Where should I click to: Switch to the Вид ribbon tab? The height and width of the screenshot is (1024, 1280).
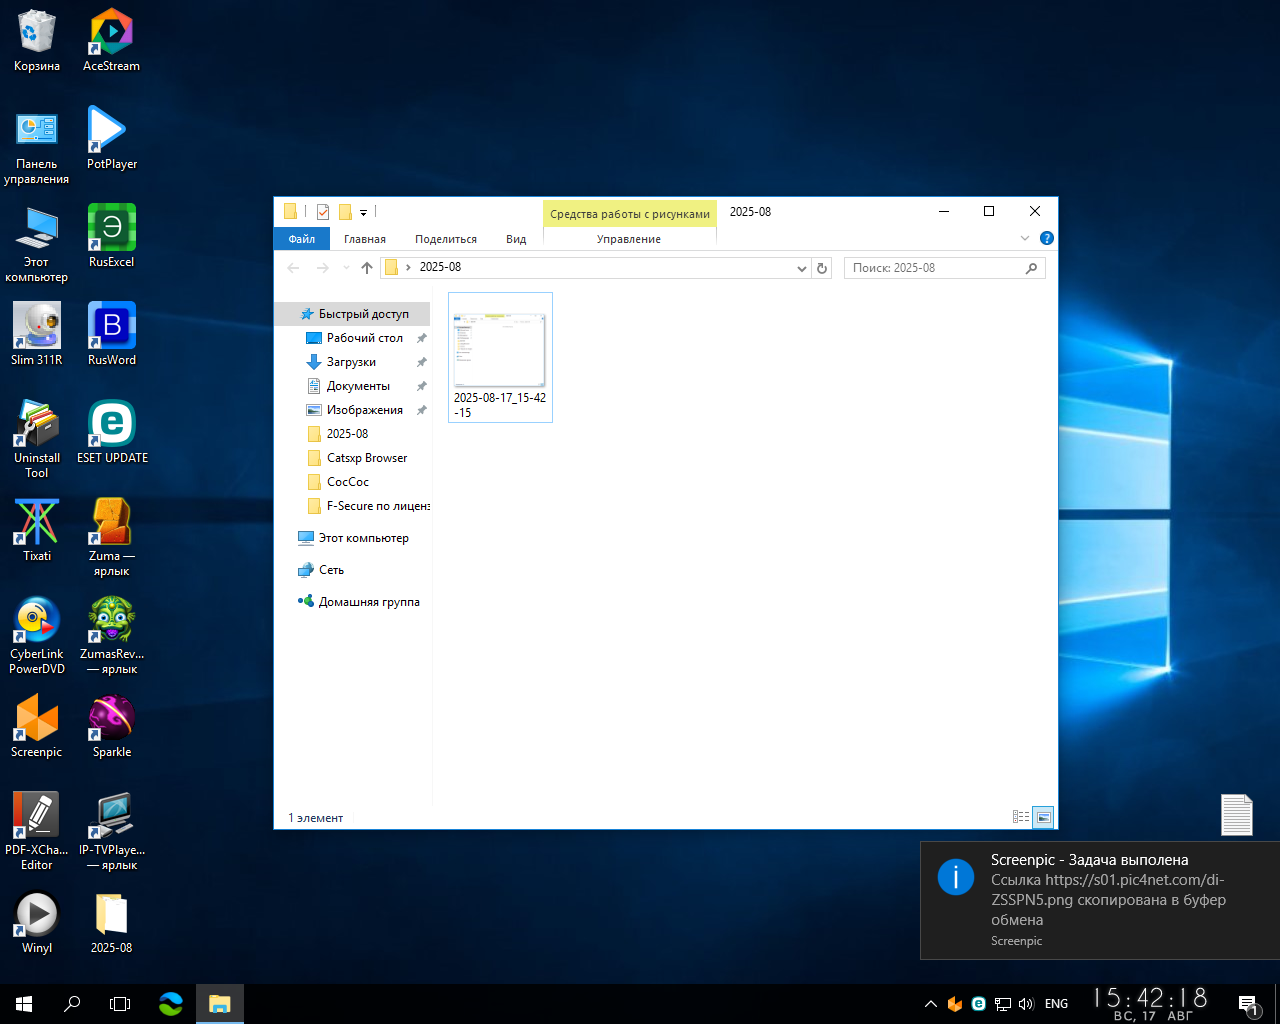click(516, 239)
